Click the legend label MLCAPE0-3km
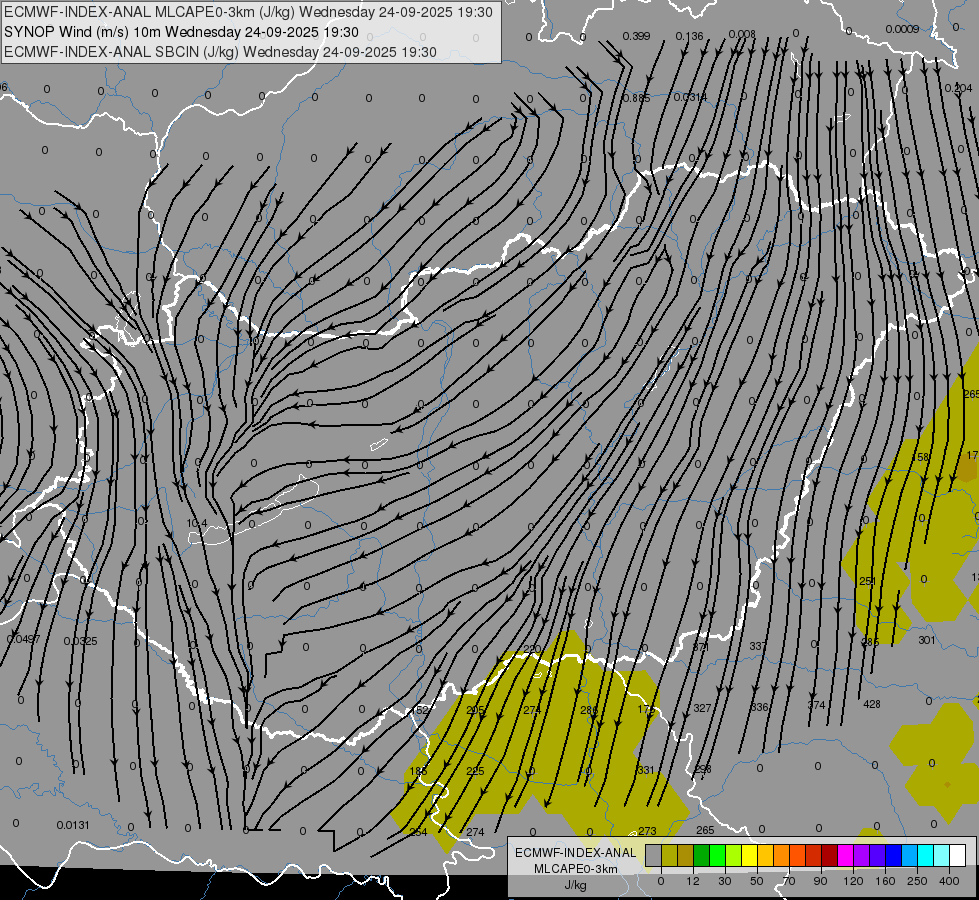The height and width of the screenshot is (900, 979). click(575, 869)
